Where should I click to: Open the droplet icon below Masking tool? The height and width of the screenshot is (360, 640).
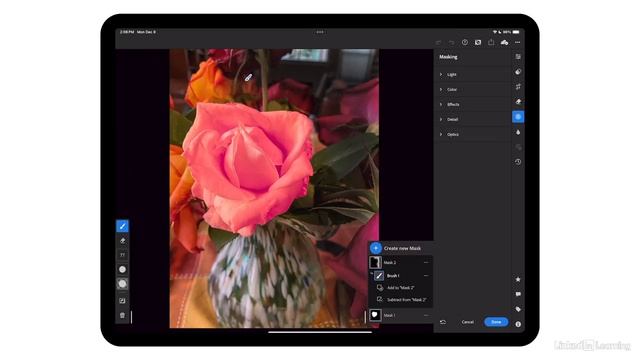518,132
